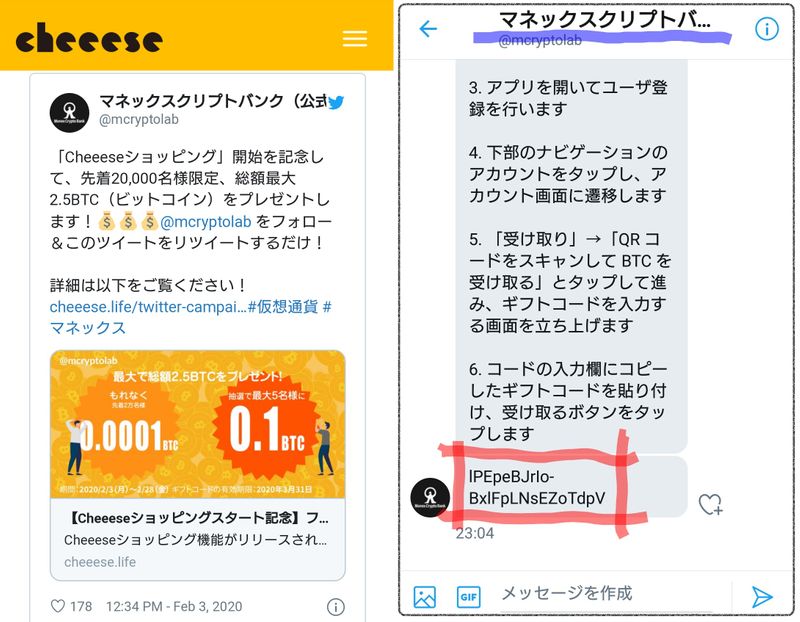Click the 0.1 BTC campaign banner image
This screenshot has height=622, width=800.
coord(198,424)
